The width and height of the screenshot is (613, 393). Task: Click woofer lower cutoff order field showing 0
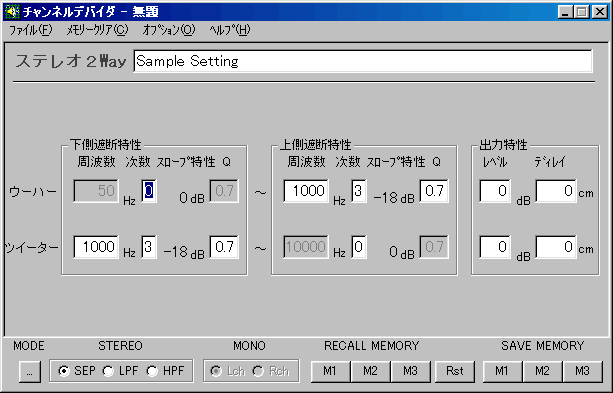coord(149,191)
